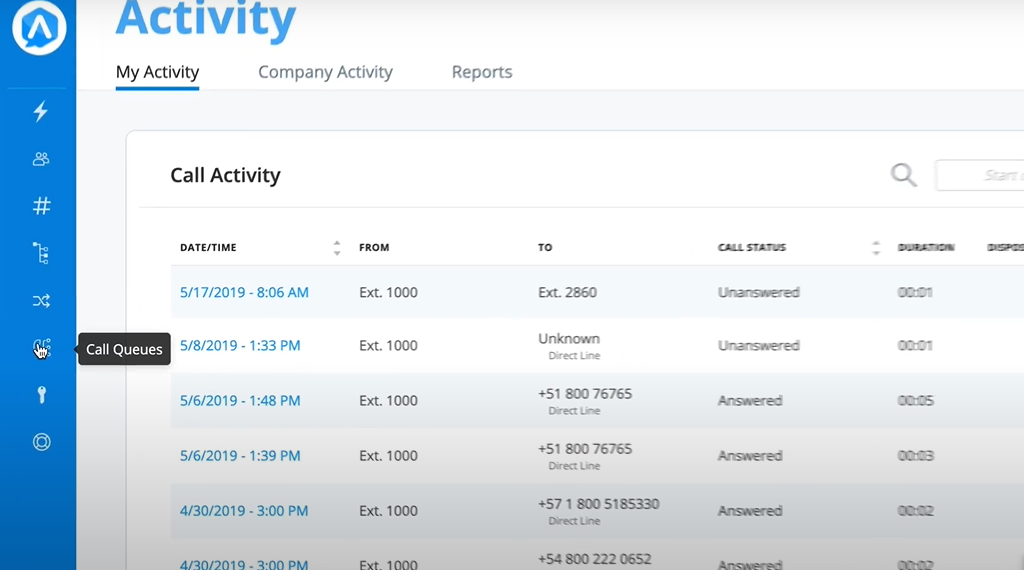Open the 5/6/2019 - 1:48 PM call entry
The image size is (1024, 570).
pyautogui.click(x=240, y=401)
